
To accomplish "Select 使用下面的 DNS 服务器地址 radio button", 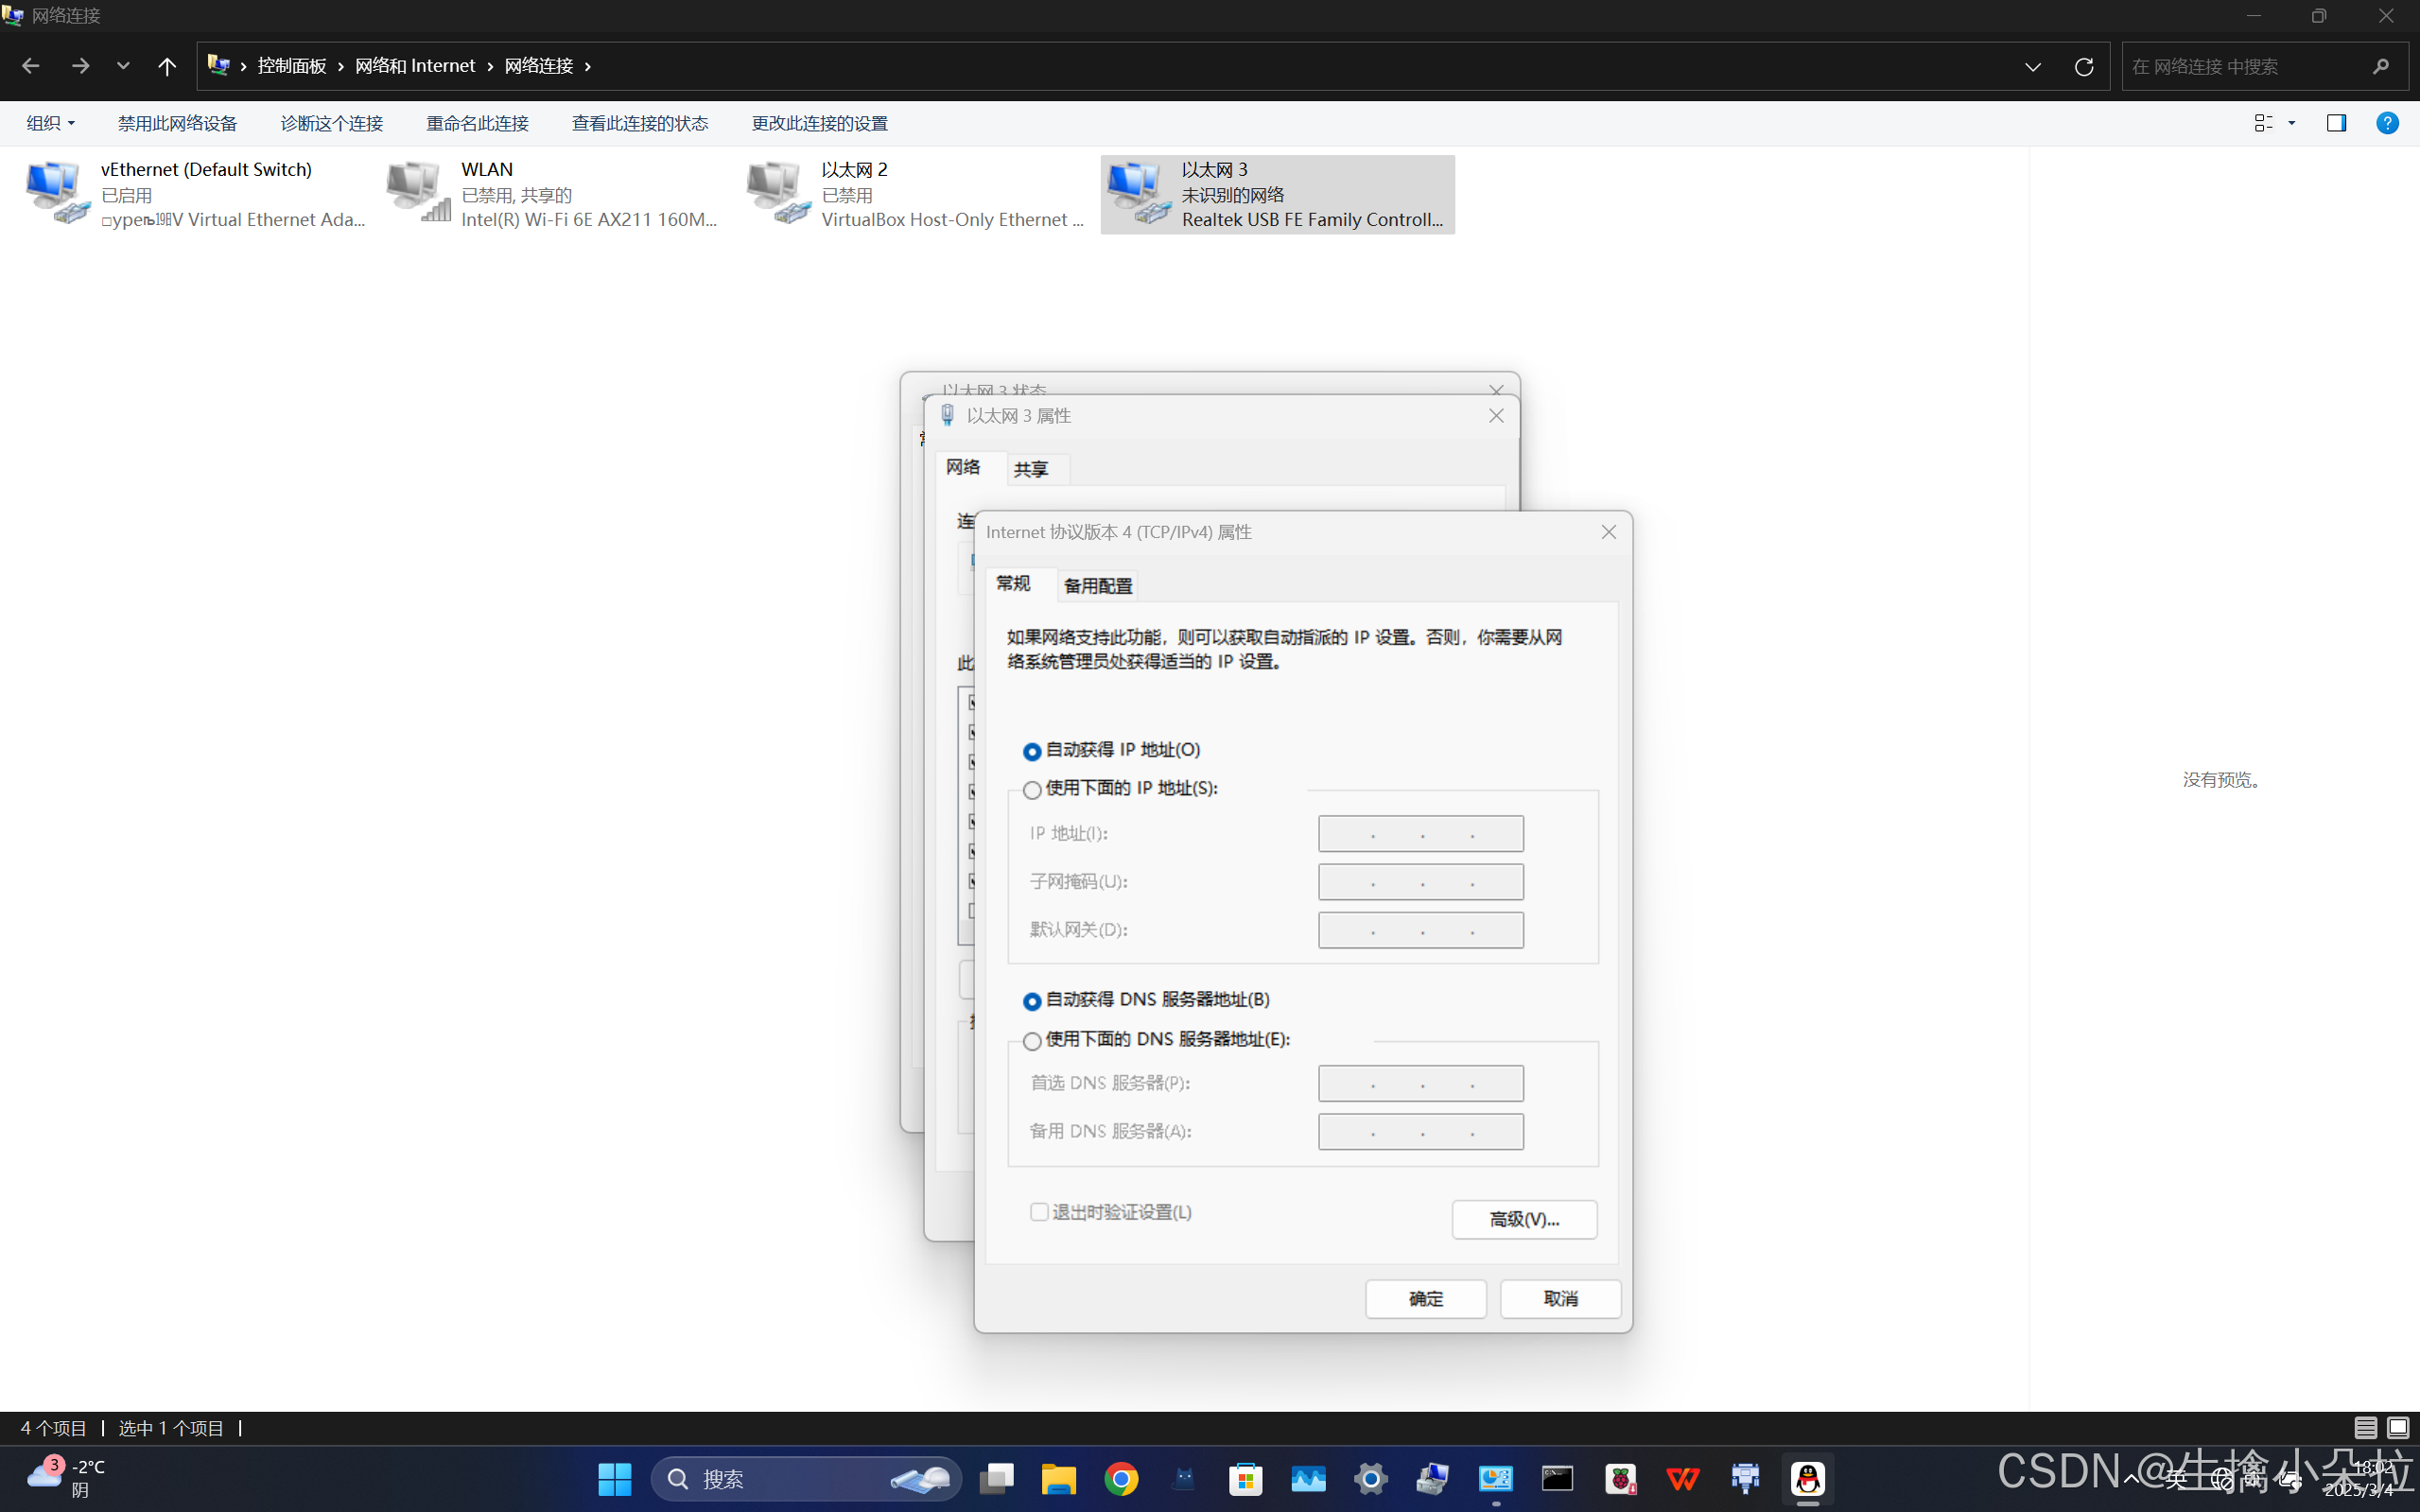I will pos(1032,1041).
